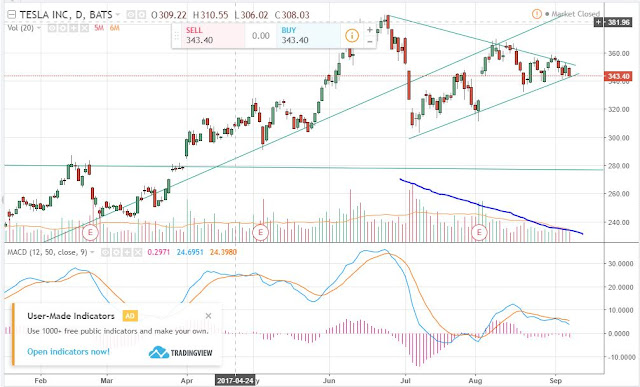
Task: Expand the MACD (12, 50, close, 9) dropdown
Action: (92, 252)
